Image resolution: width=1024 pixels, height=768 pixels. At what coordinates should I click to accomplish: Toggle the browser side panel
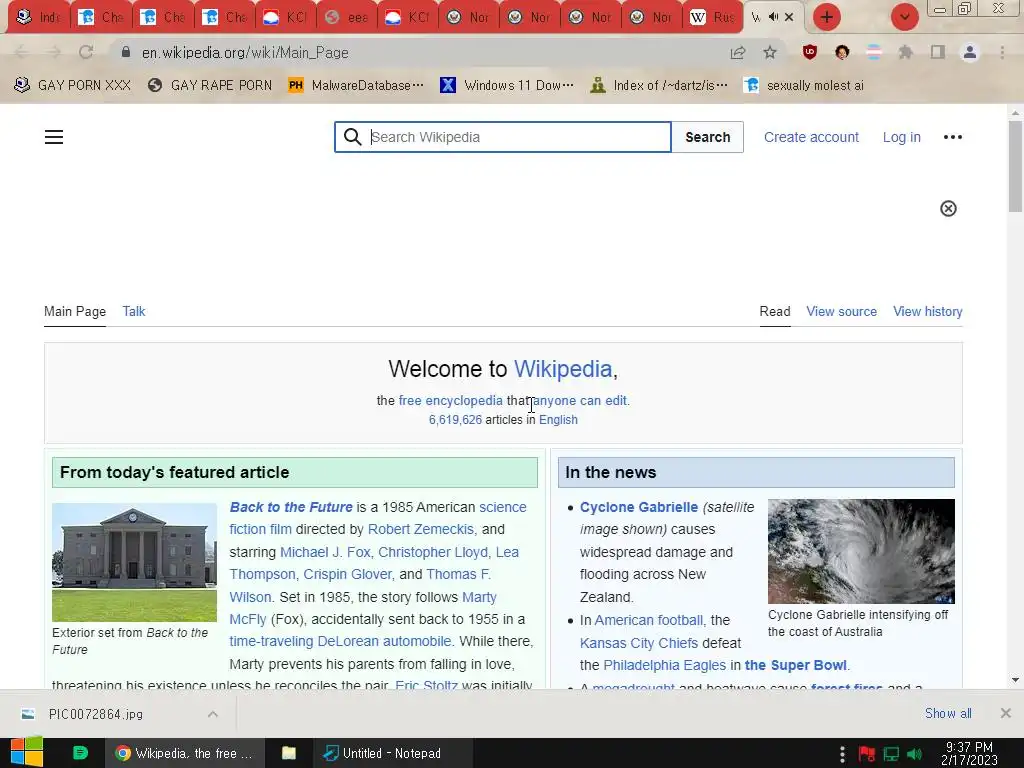938,52
